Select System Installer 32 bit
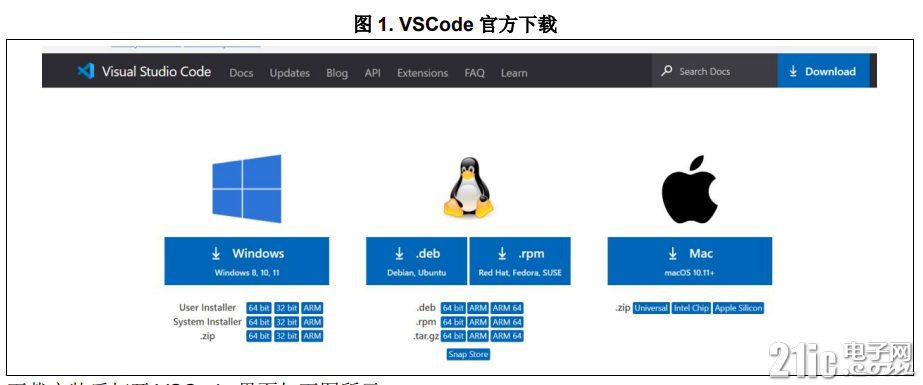 287,322
